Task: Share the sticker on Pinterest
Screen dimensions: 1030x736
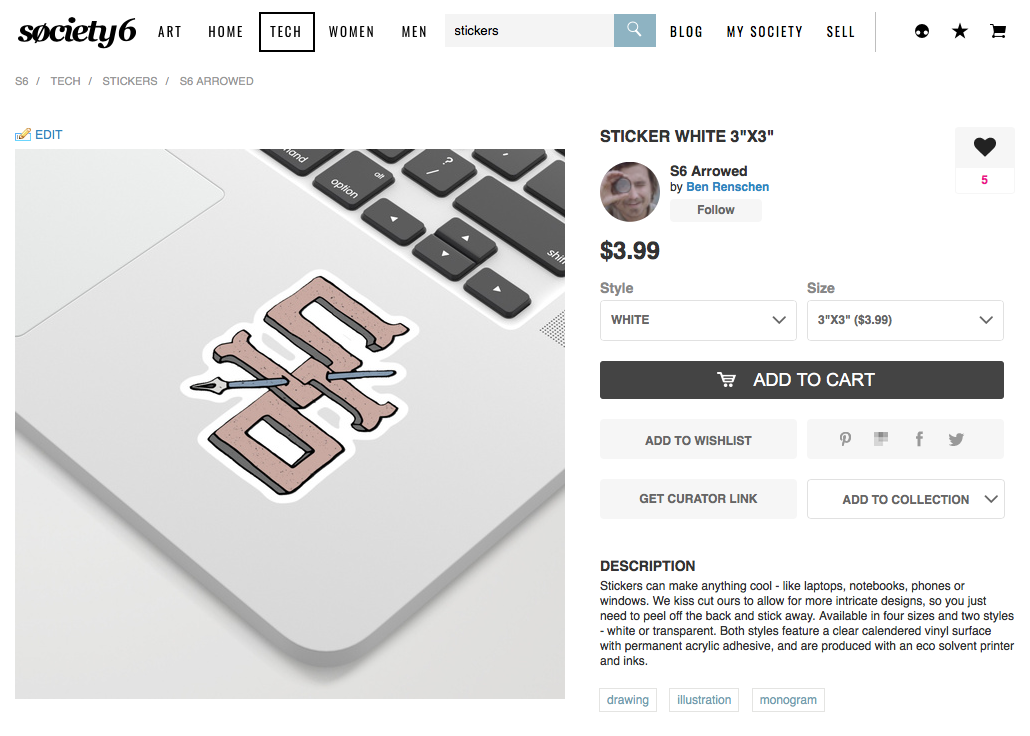Action: pos(845,439)
